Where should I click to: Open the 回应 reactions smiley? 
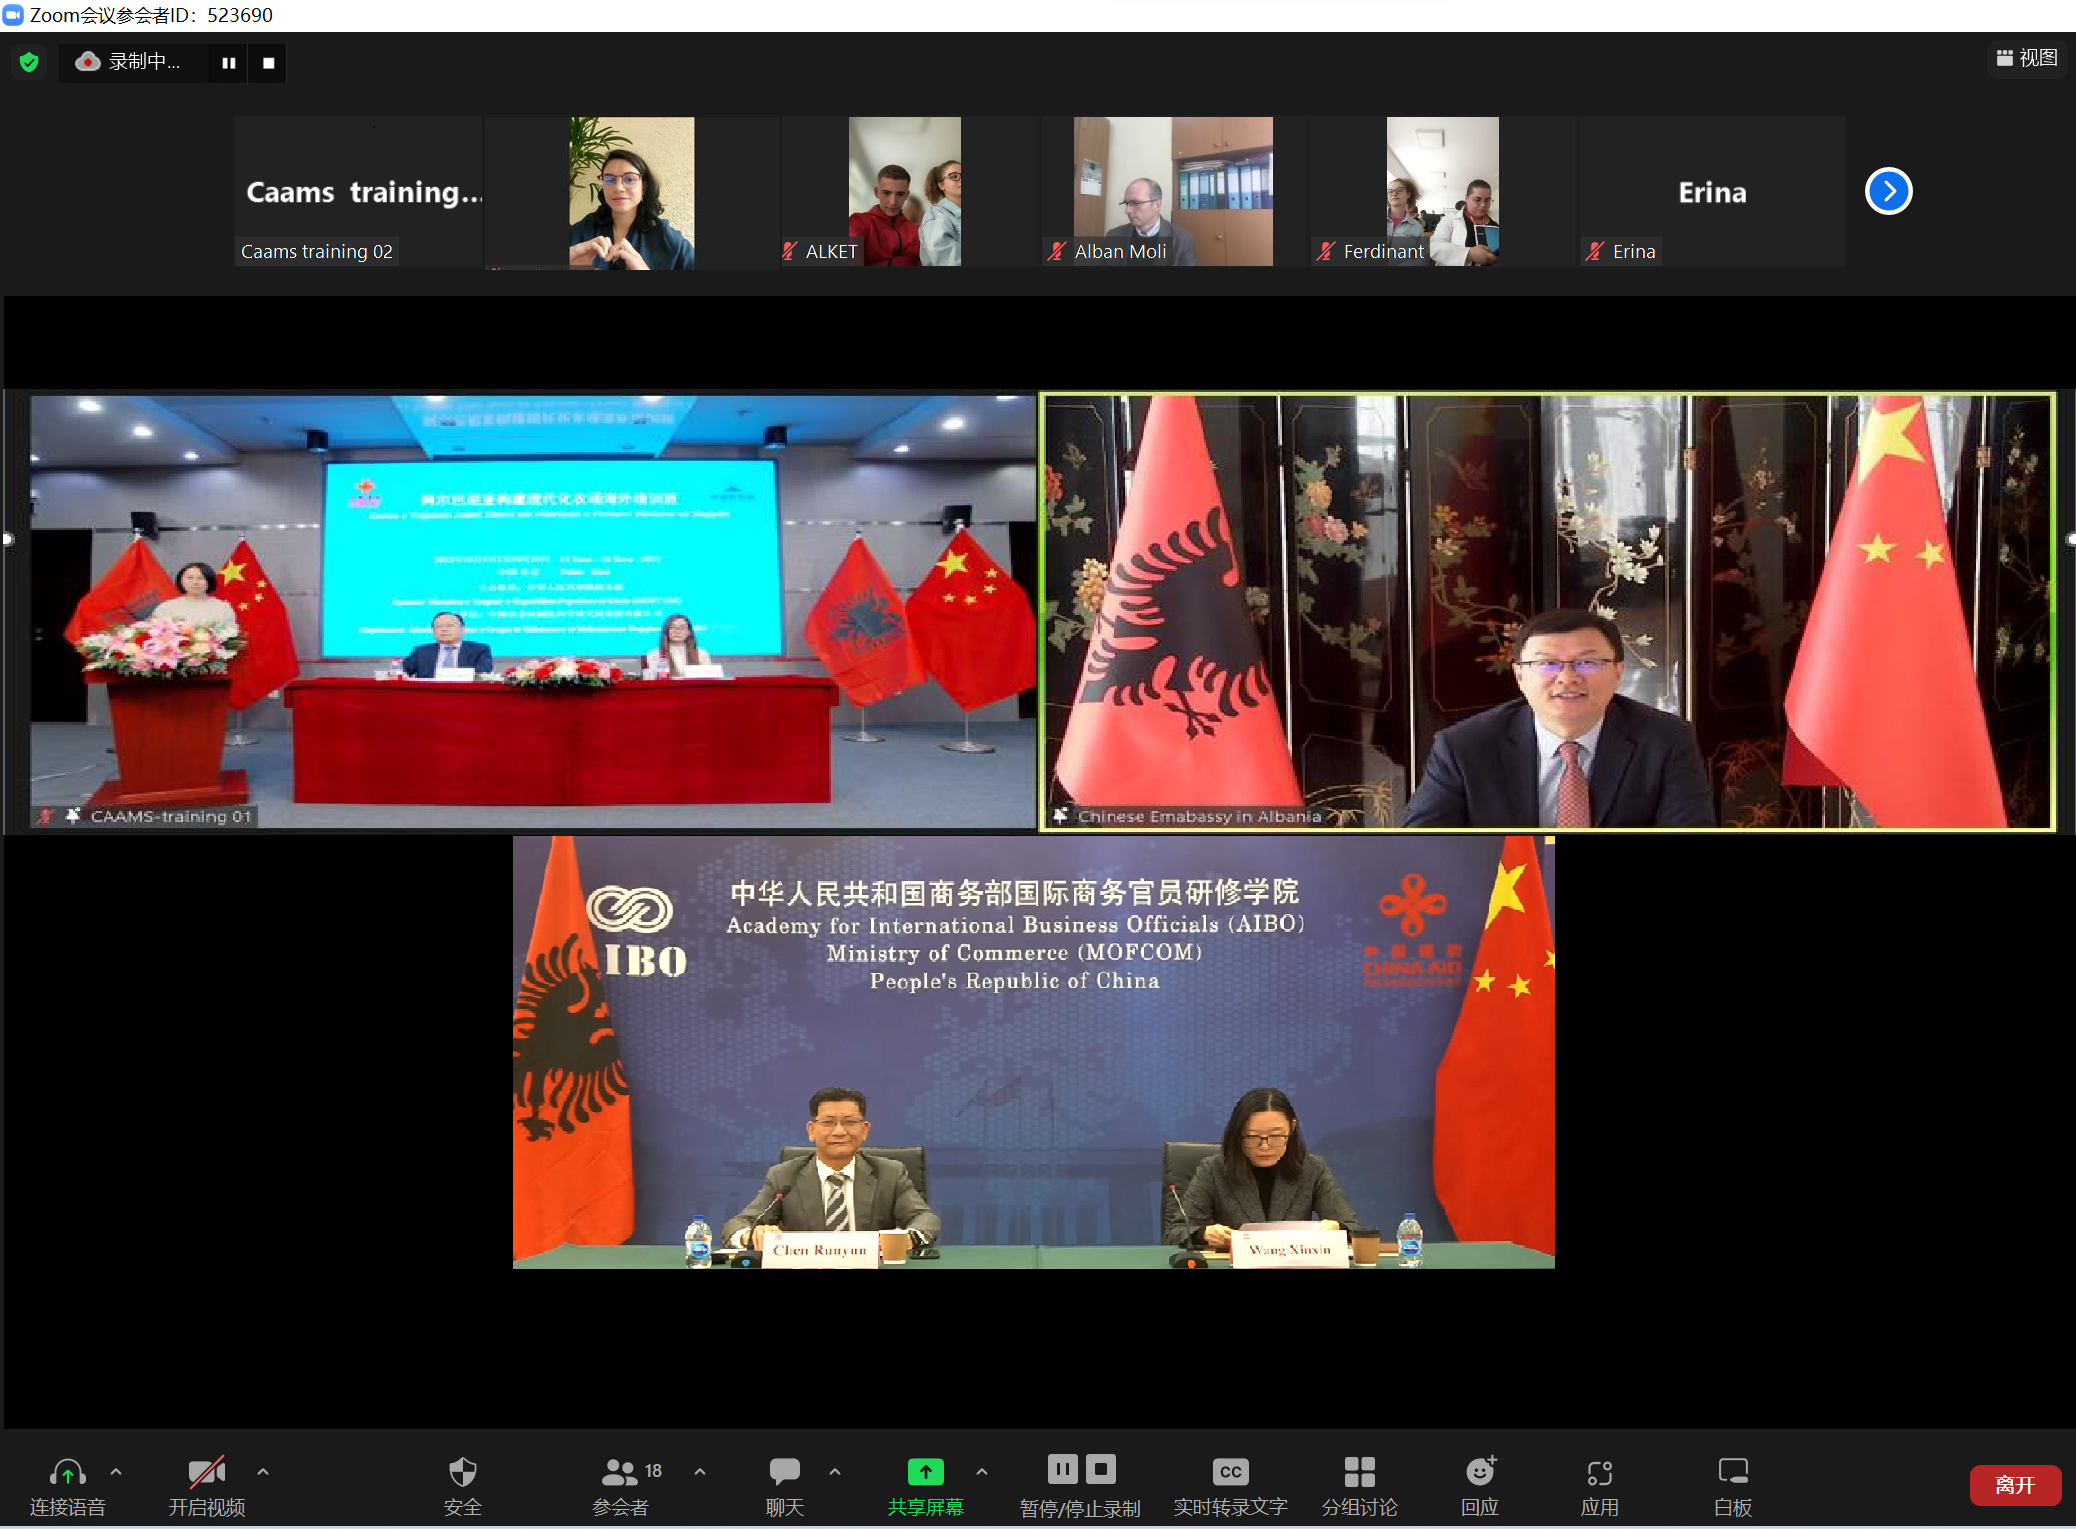click(1479, 1472)
